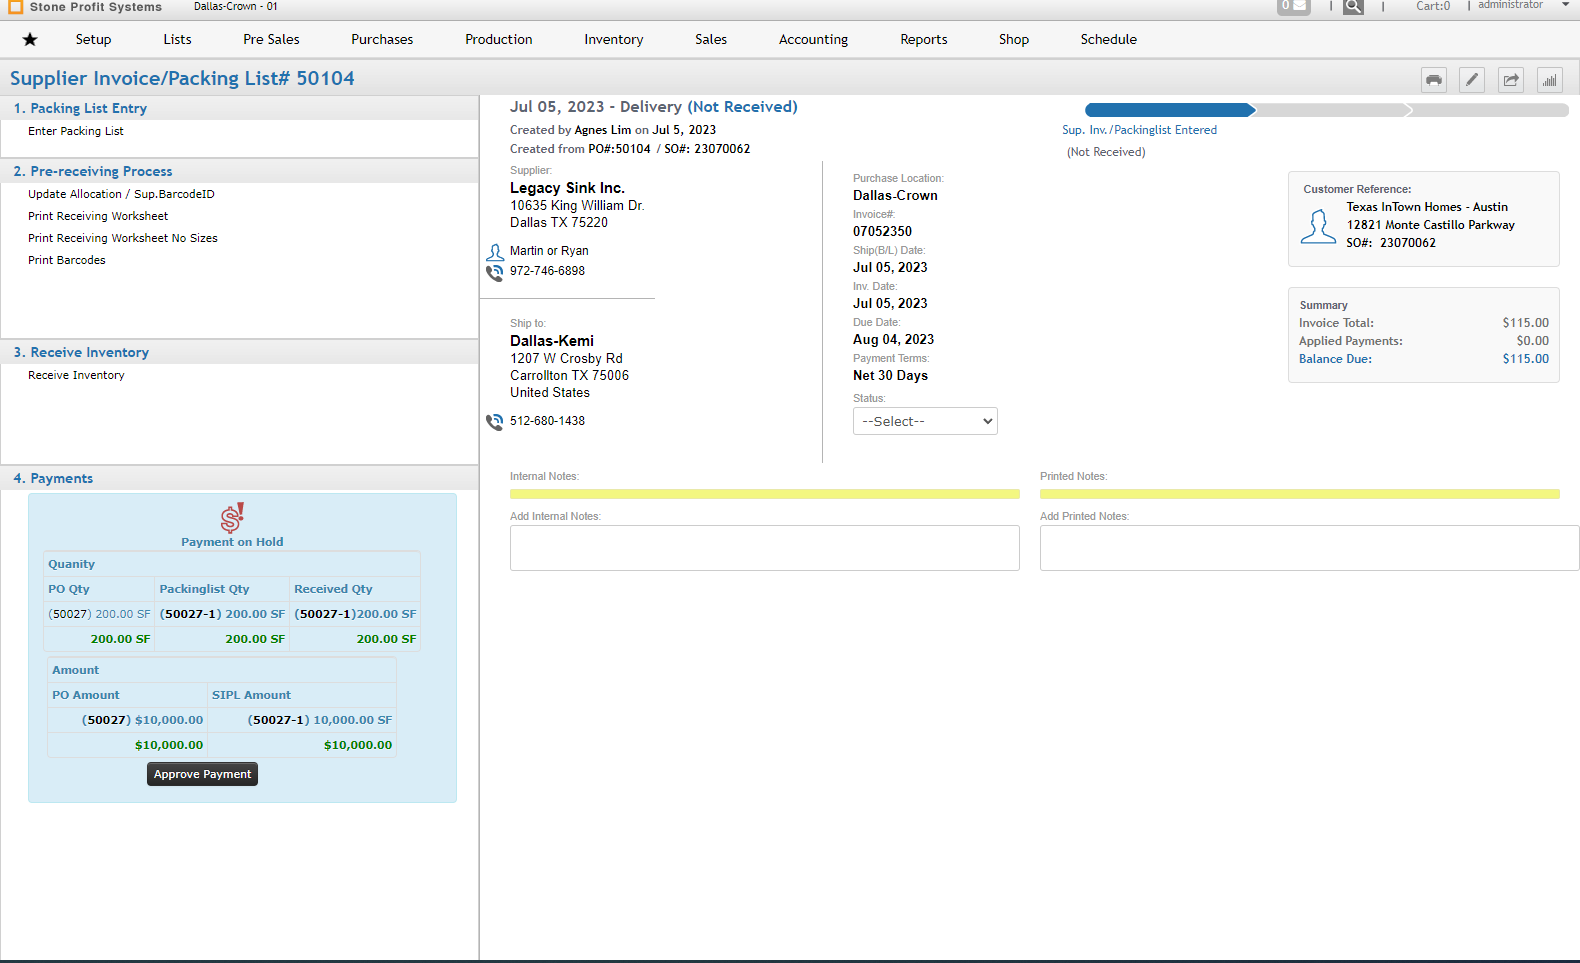The width and height of the screenshot is (1580, 963).
Task: Open the Inventory menu
Action: click(613, 39)
